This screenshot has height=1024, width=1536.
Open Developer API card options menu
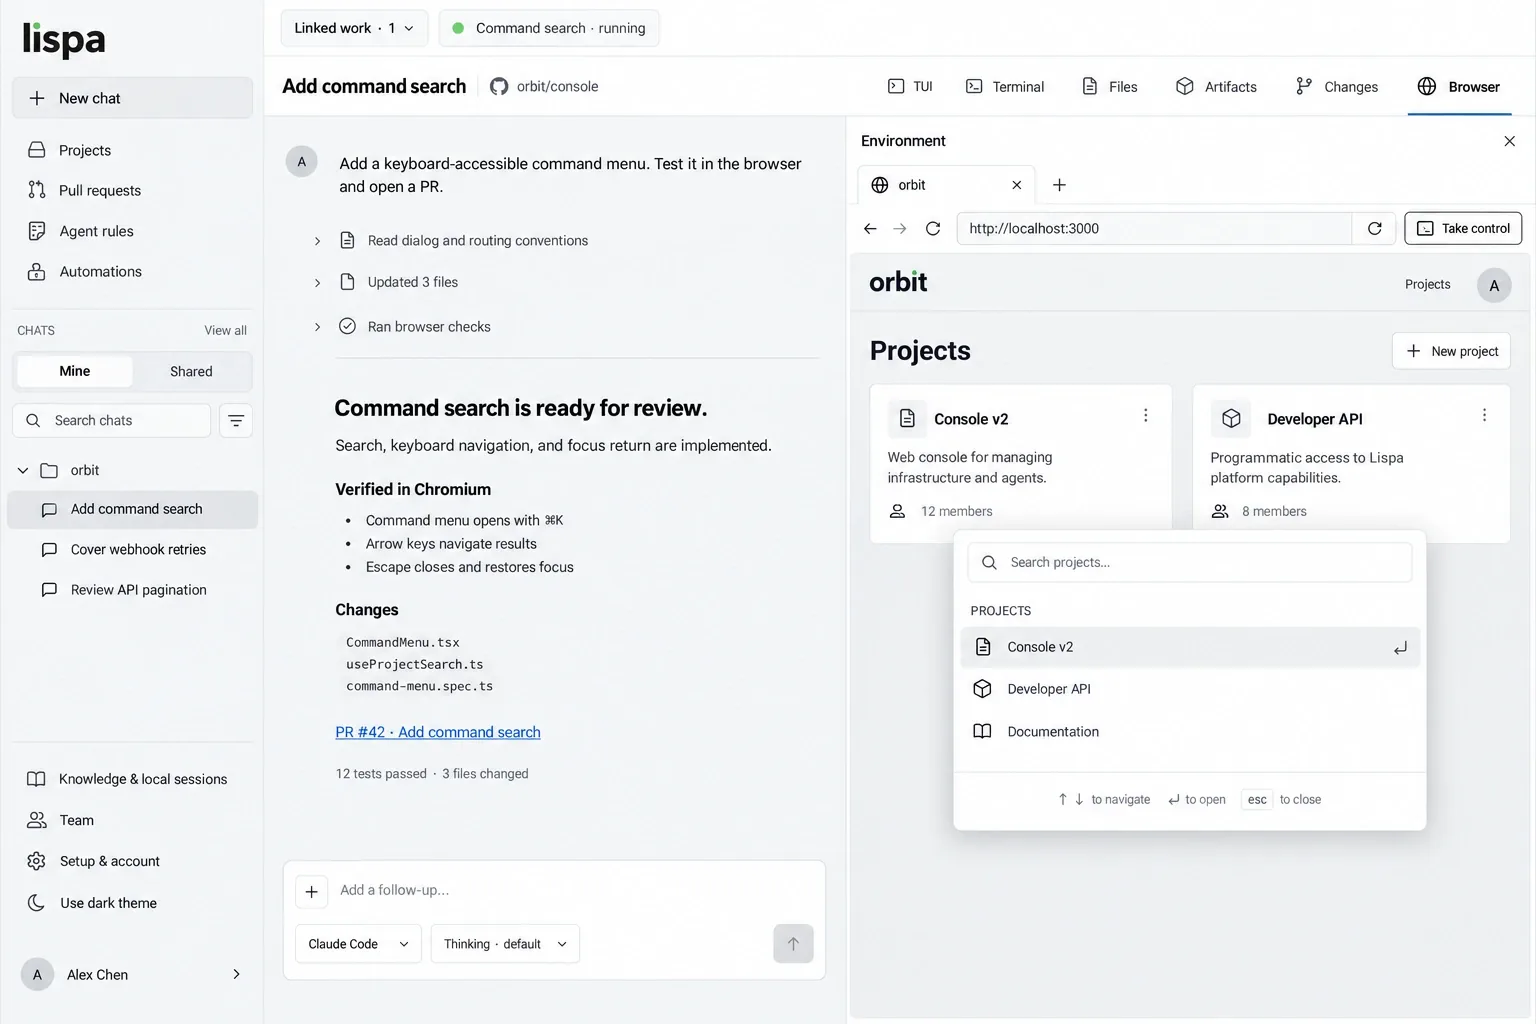pyautogui.click(x=1484, y=415)
